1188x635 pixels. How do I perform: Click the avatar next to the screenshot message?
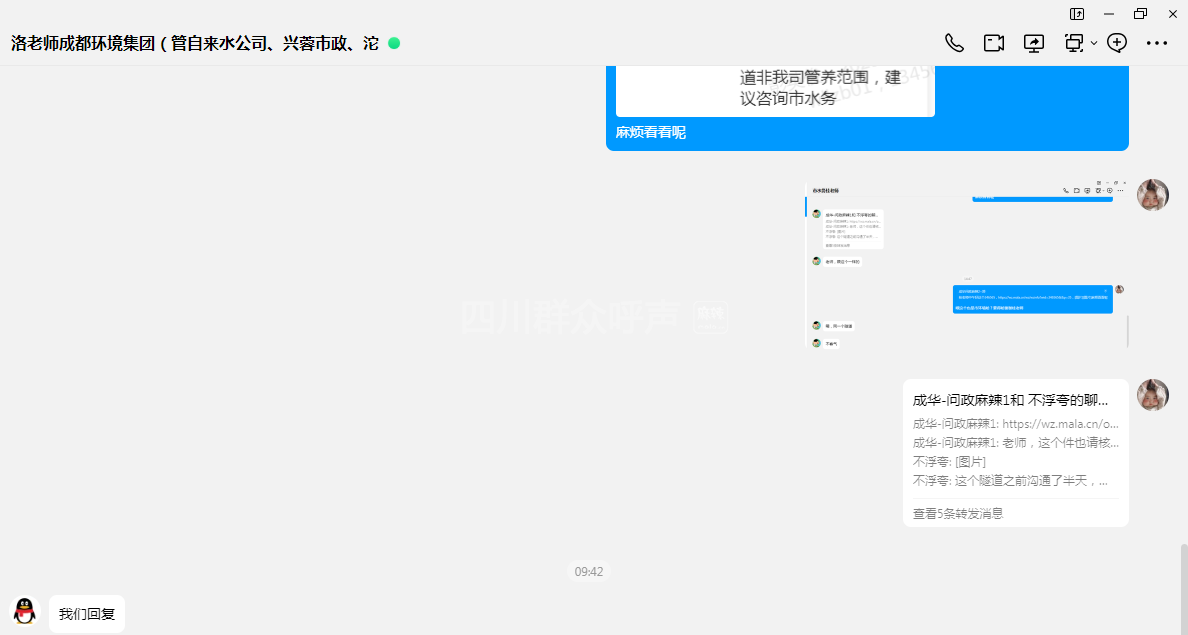pos(1153,195)
